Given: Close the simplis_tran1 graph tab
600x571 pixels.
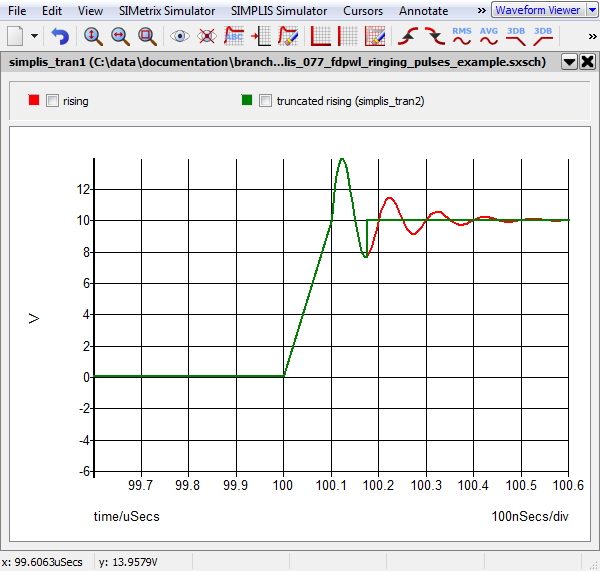Looking at the screenshot, I should tap(587, 61).
